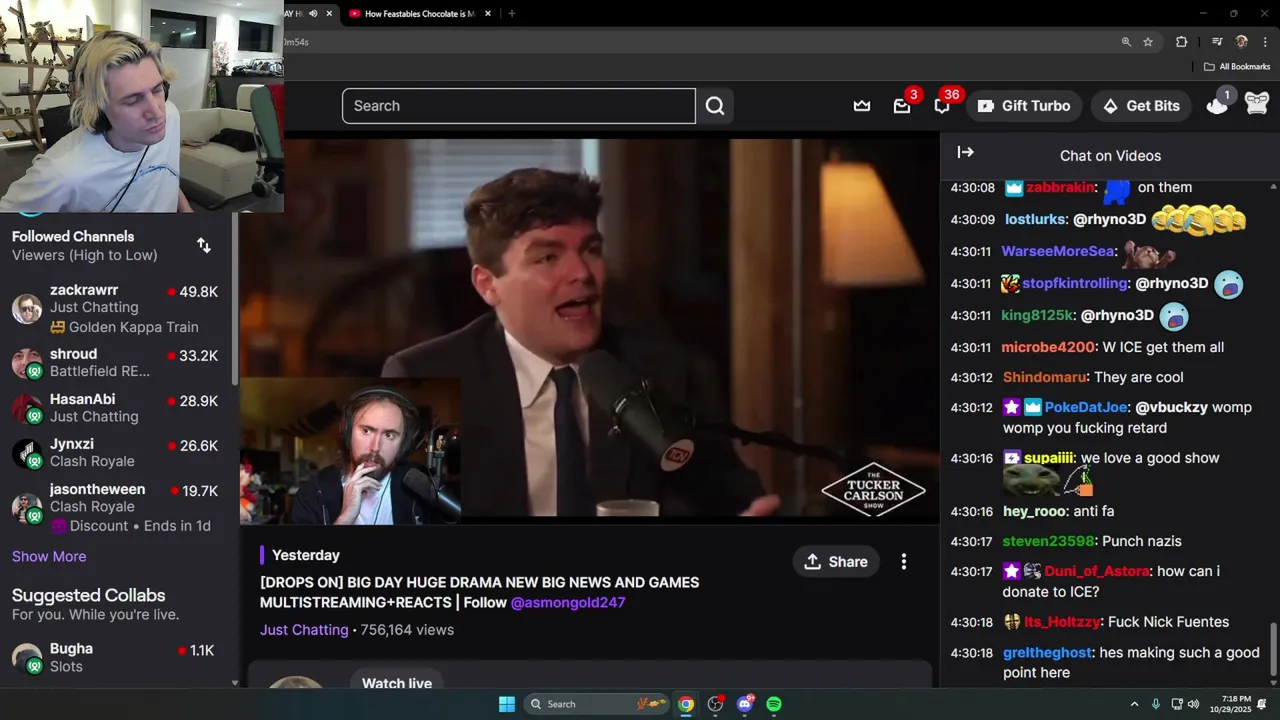
Task: Switch to How Feastables Chocolate YouTube tab
Action: click(x=418, y=14)
